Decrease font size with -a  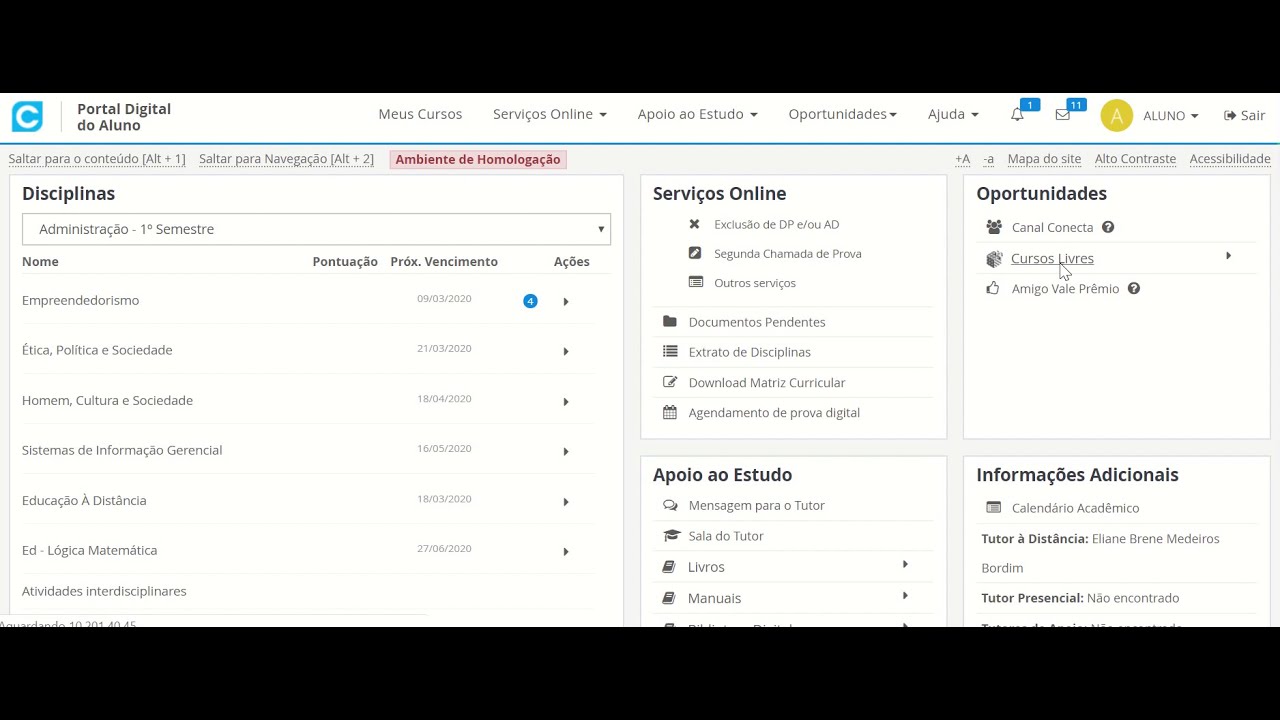coord(988,159)
